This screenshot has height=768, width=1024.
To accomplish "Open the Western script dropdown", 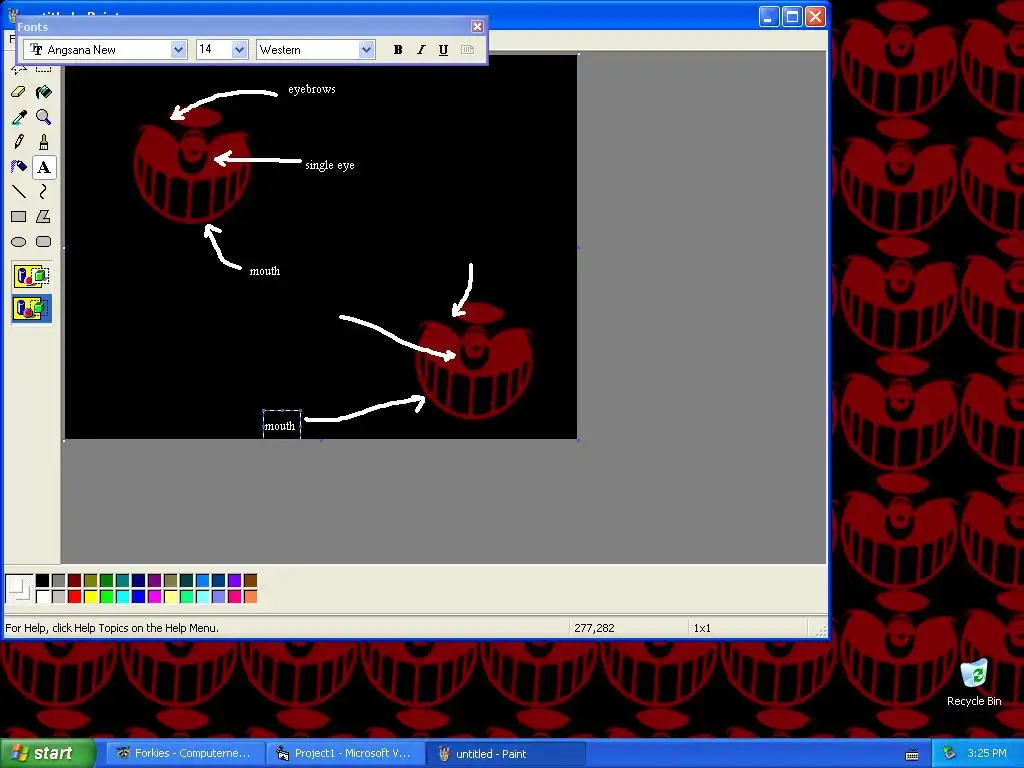I will 366,50.
